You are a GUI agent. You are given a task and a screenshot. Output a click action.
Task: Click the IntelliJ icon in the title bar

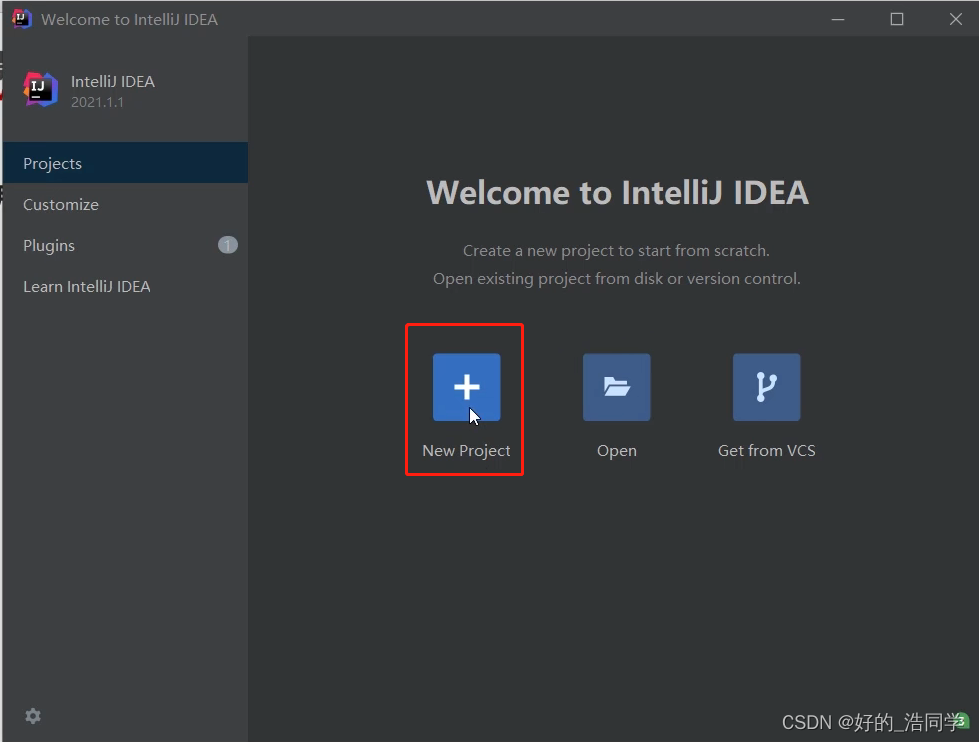pos(22,19)
